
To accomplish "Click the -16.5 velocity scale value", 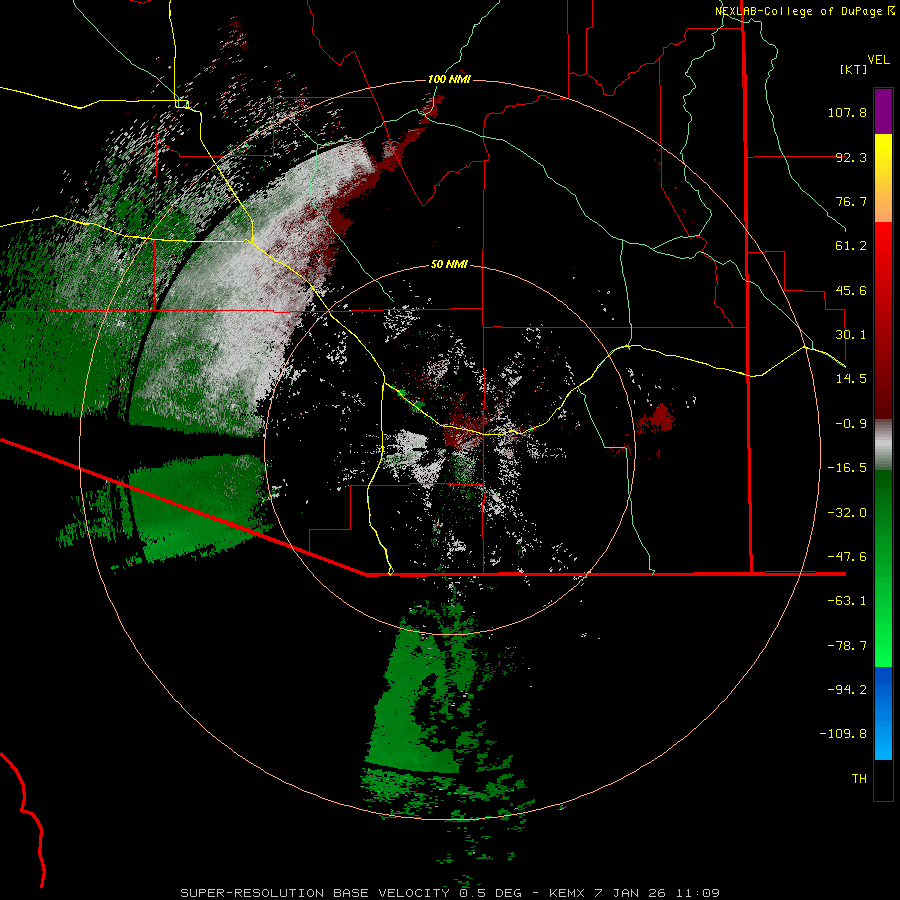I will 847,468.
